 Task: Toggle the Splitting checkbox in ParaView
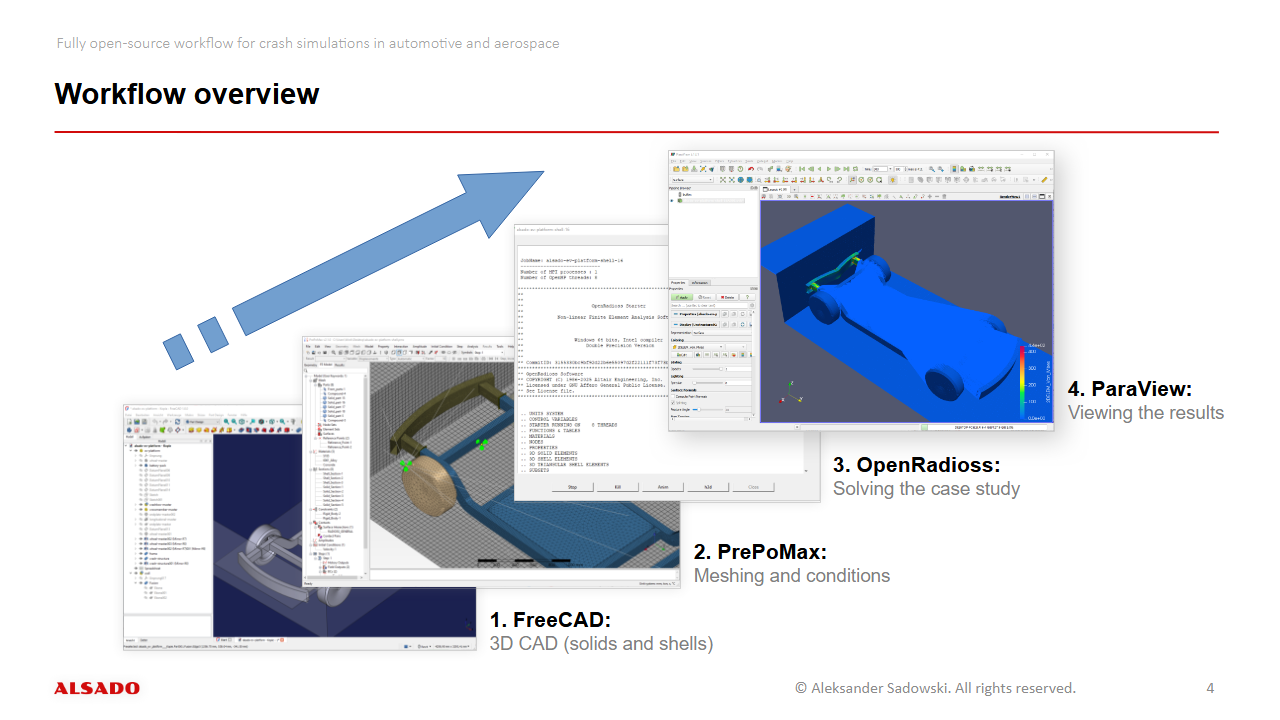pos(673,403)
